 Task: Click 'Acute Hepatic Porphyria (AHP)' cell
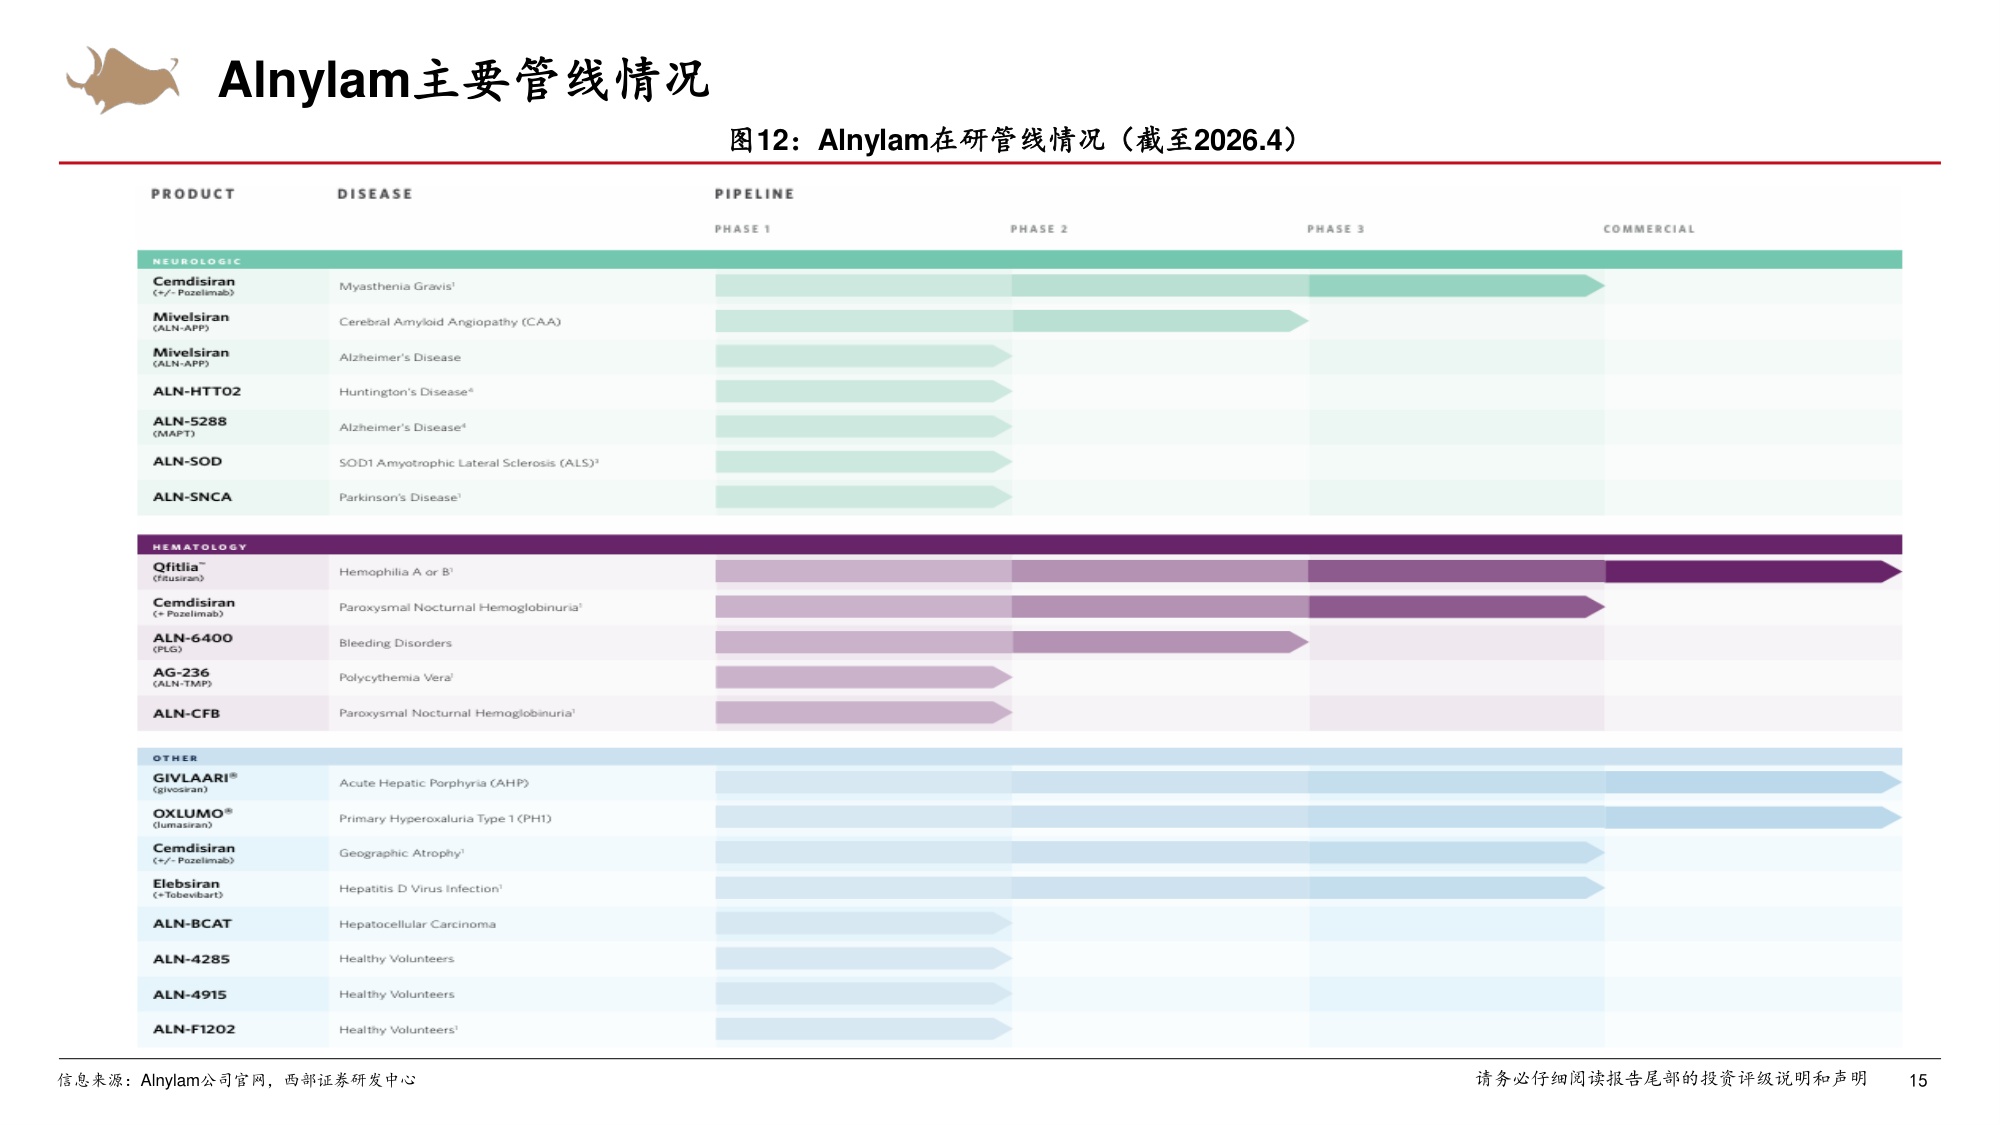coord(434,783)
